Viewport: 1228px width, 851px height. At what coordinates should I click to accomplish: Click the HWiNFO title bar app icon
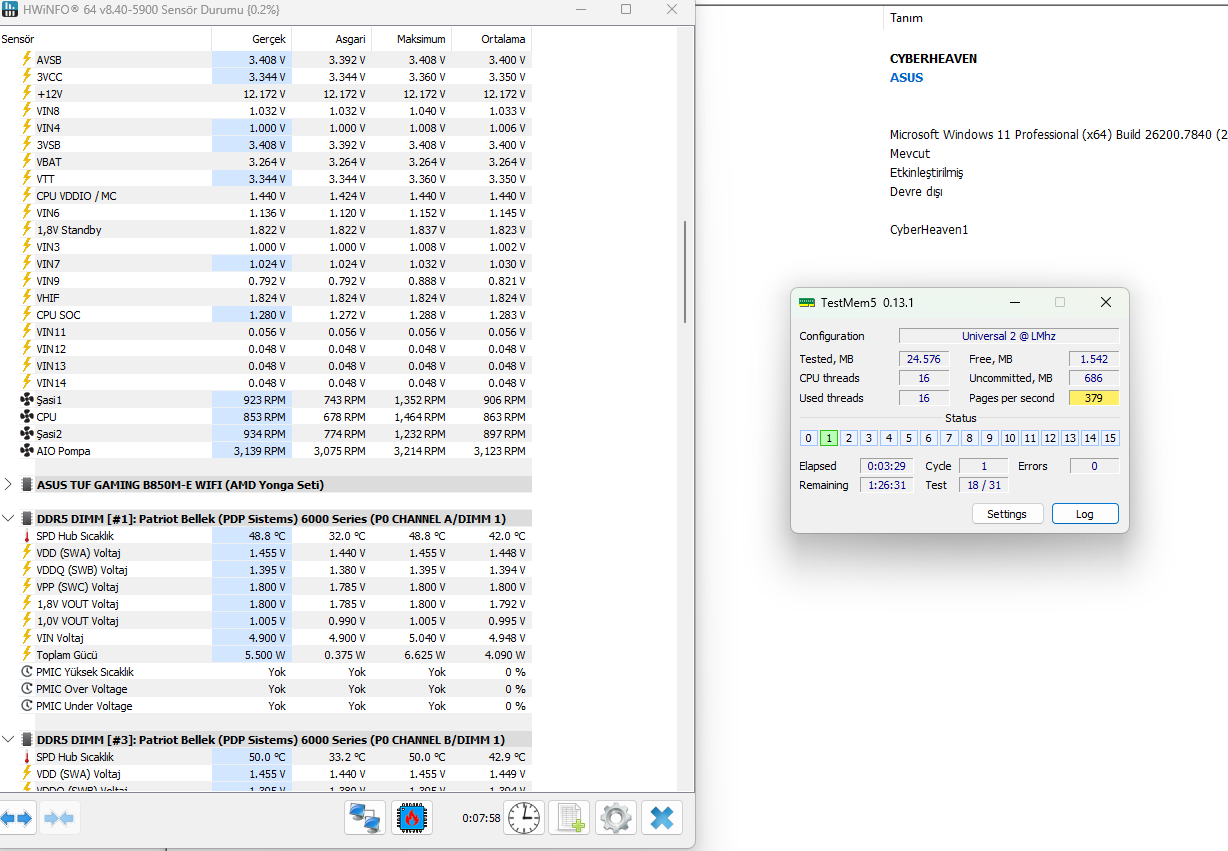[x=12, y=9]
